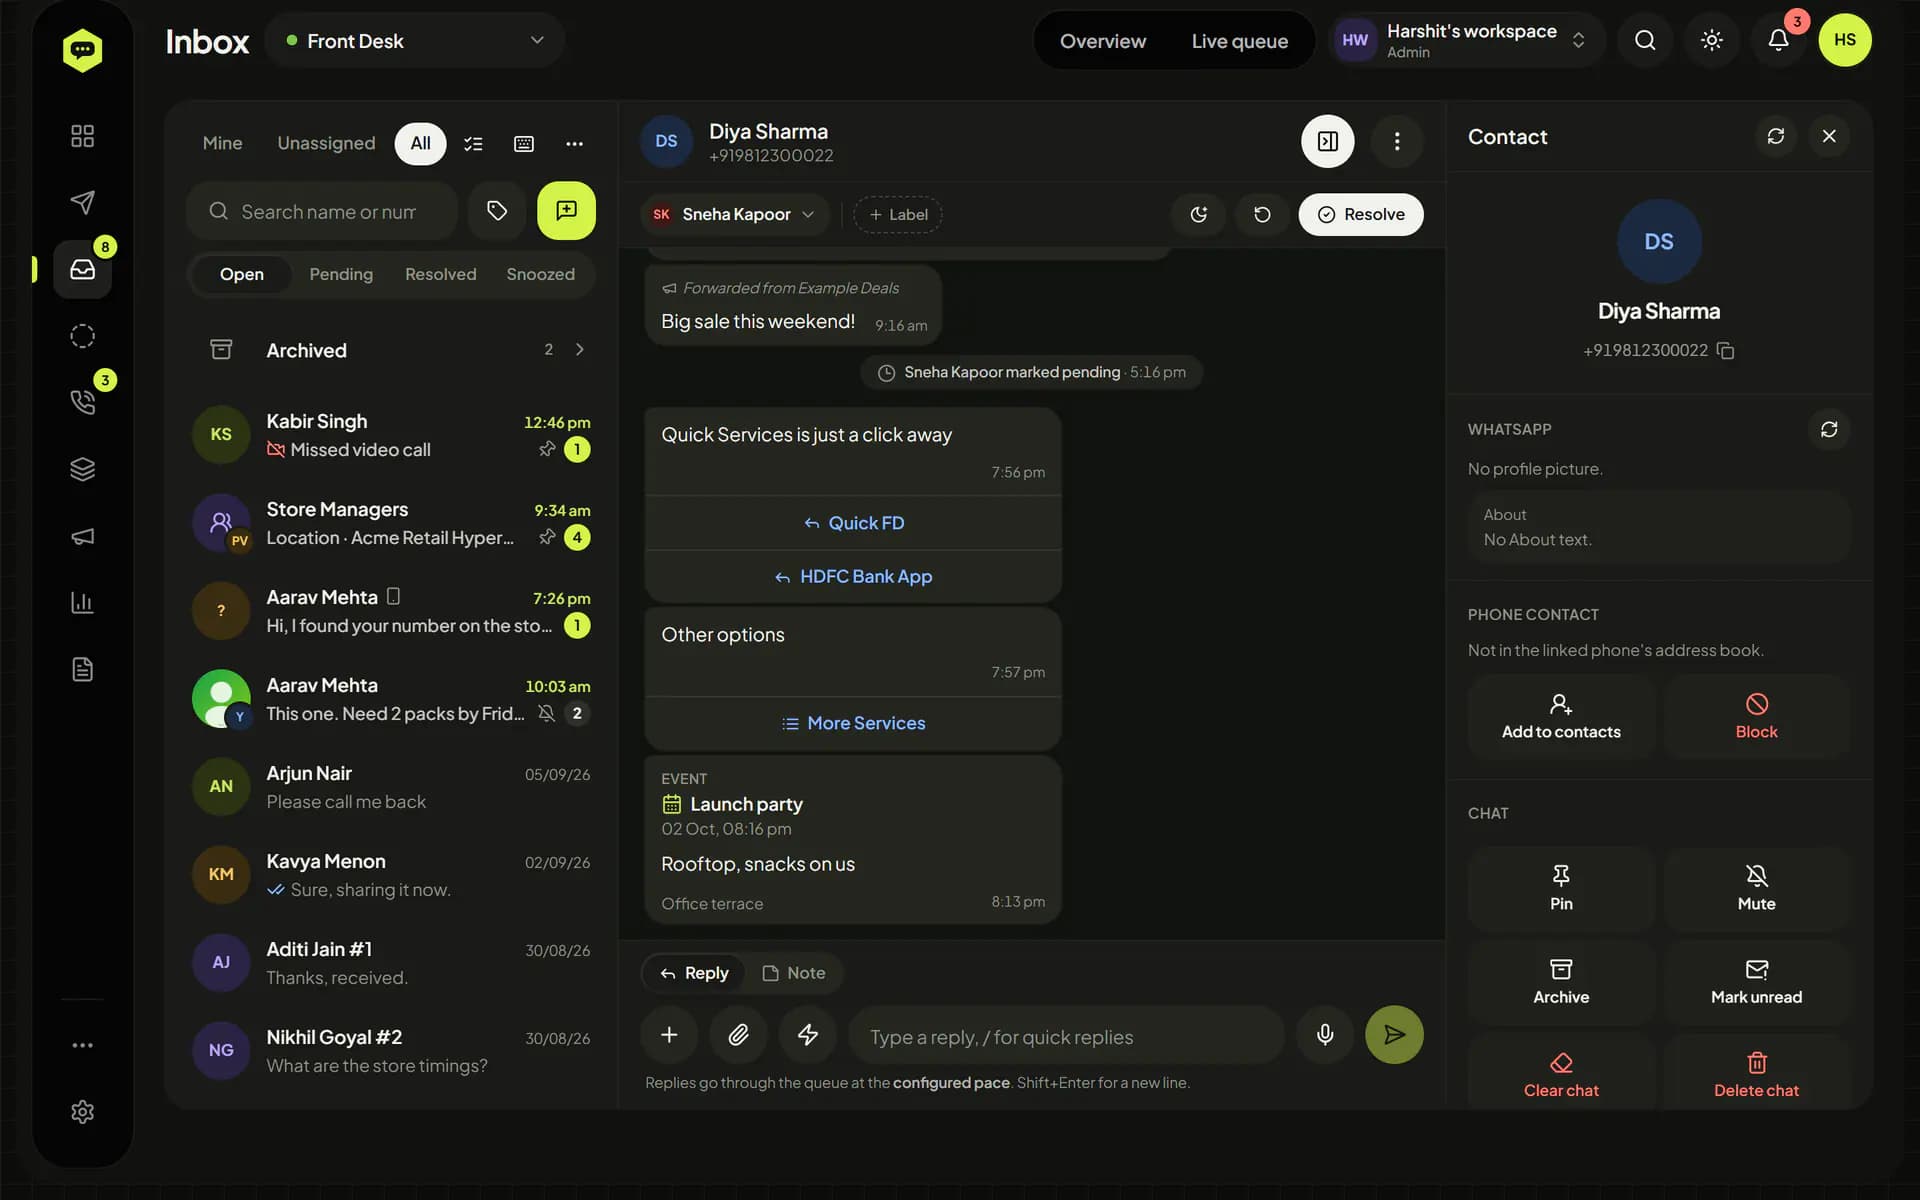Select the Pending status tab
This screenshot has width=1920, height=1200.
click(341, 274)
